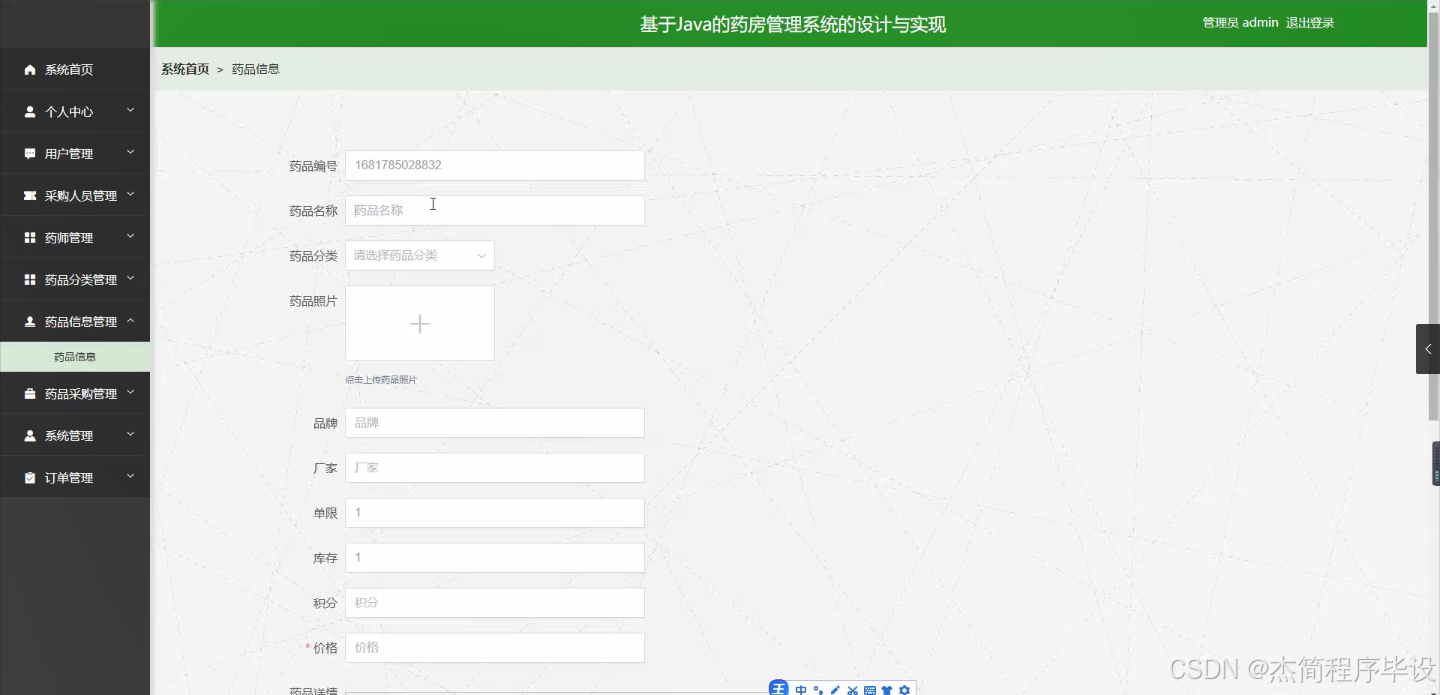Click the 个人中心 user icon in sidebar
The image size is (1440, 695).
[x=28, y=110]
